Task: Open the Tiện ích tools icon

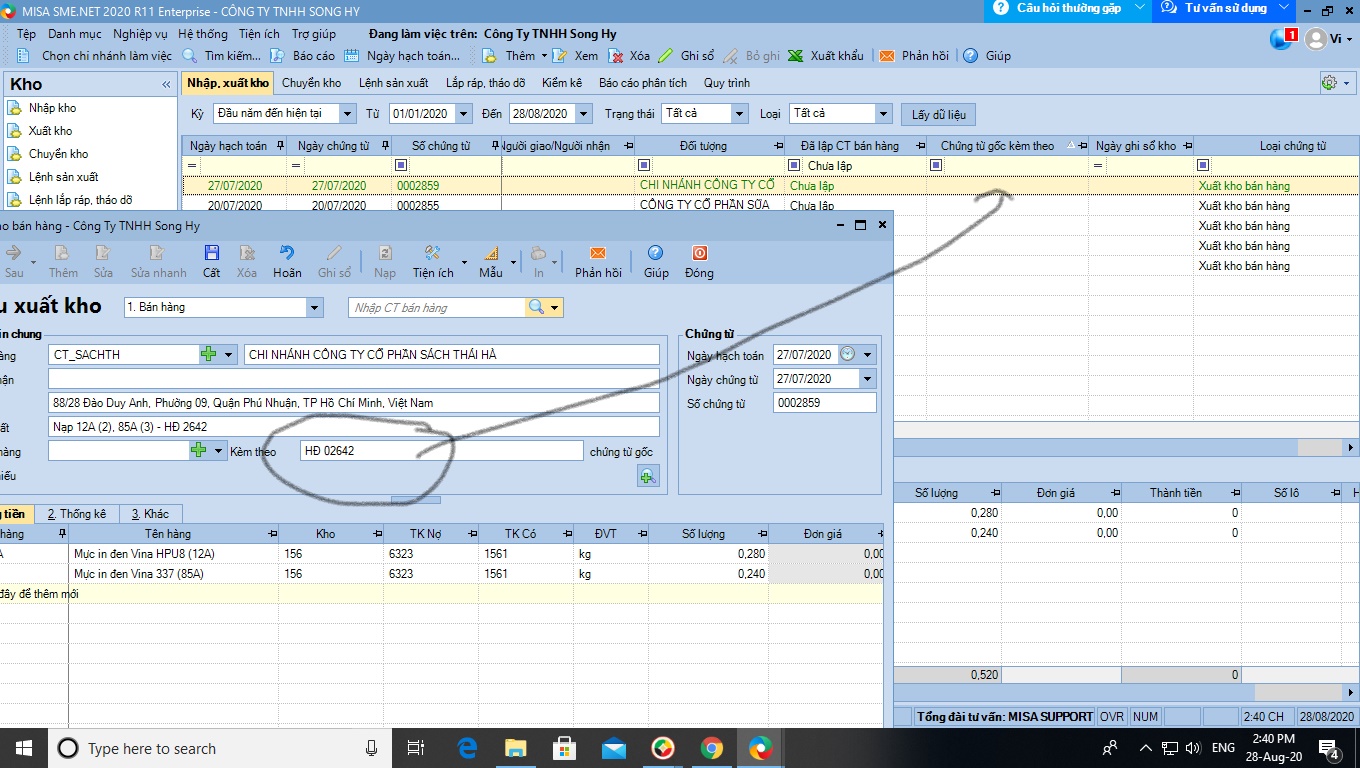Action: [x=432, y=254]
